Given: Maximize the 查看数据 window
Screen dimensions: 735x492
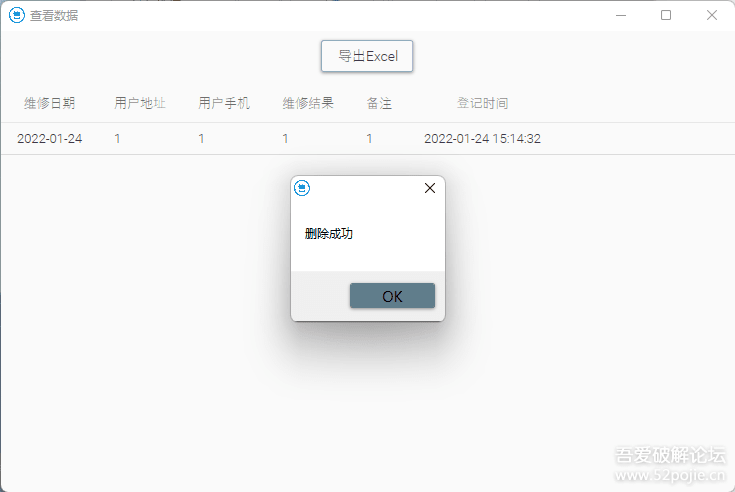Looking at the screenshot, I should pyautogui.click(x=666, y=15).
